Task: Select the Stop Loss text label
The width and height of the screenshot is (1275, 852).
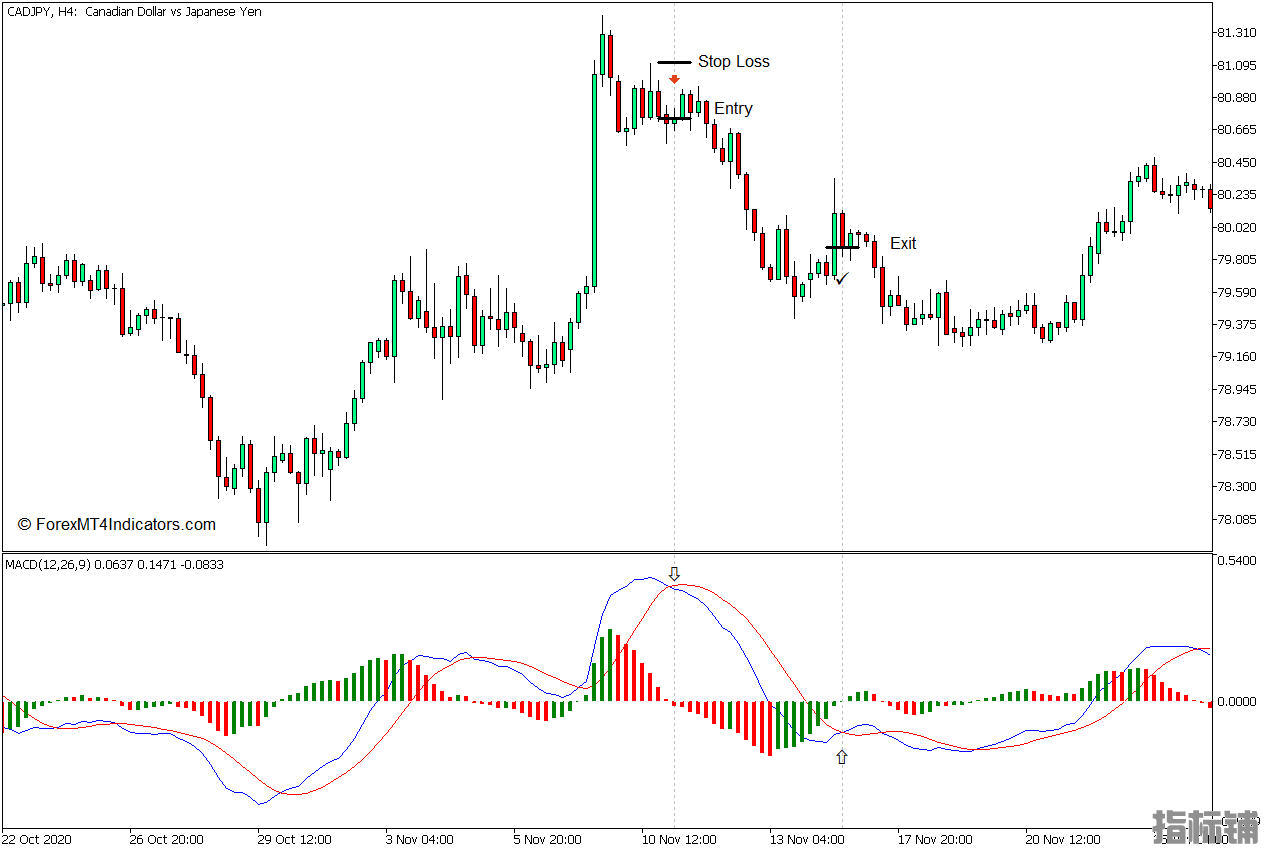Action: 734,62
